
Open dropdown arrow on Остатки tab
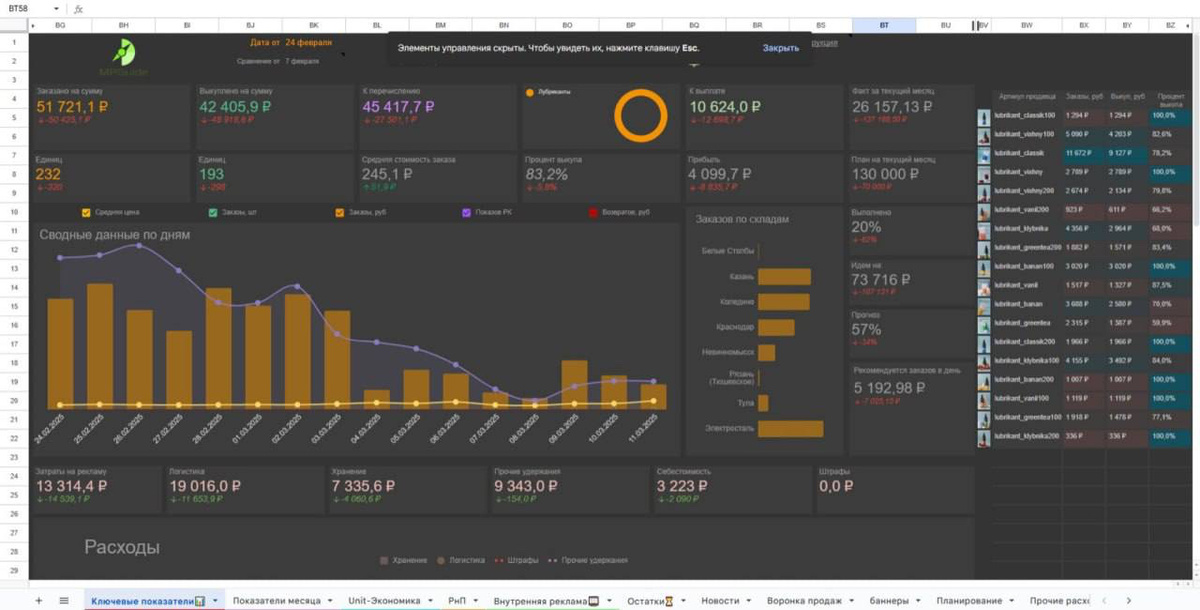coord(683,601)
